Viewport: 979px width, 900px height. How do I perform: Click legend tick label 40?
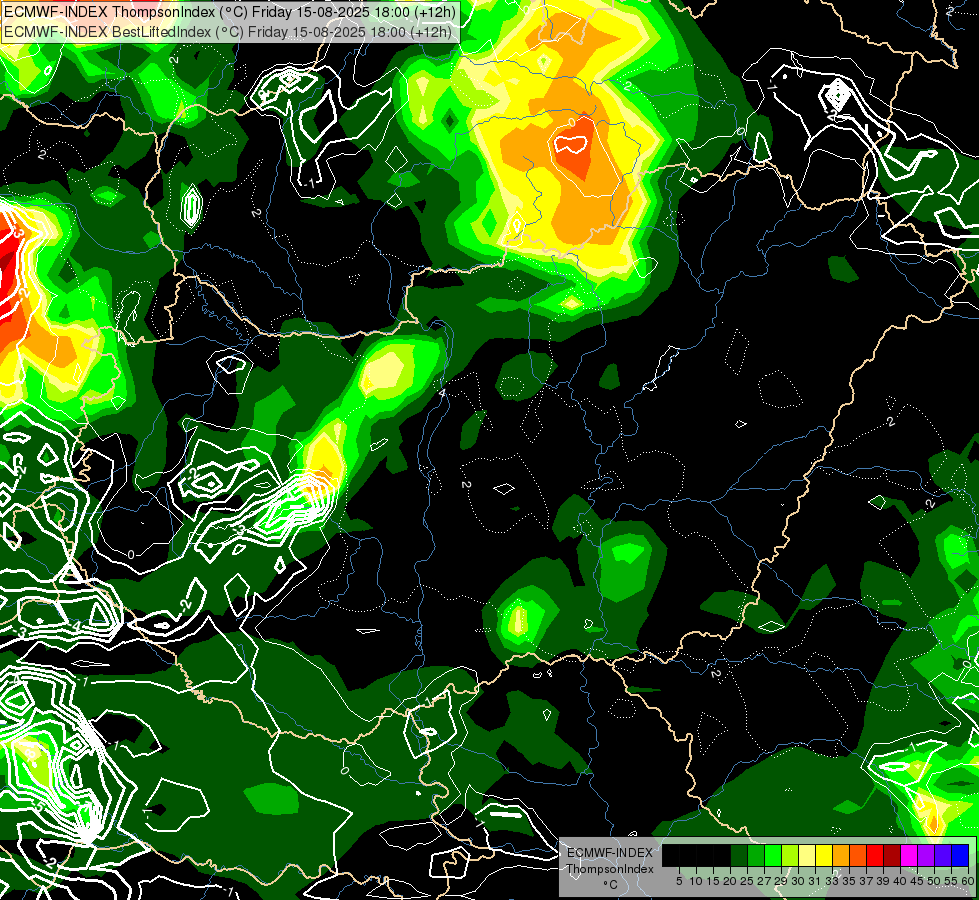[900, 881]
